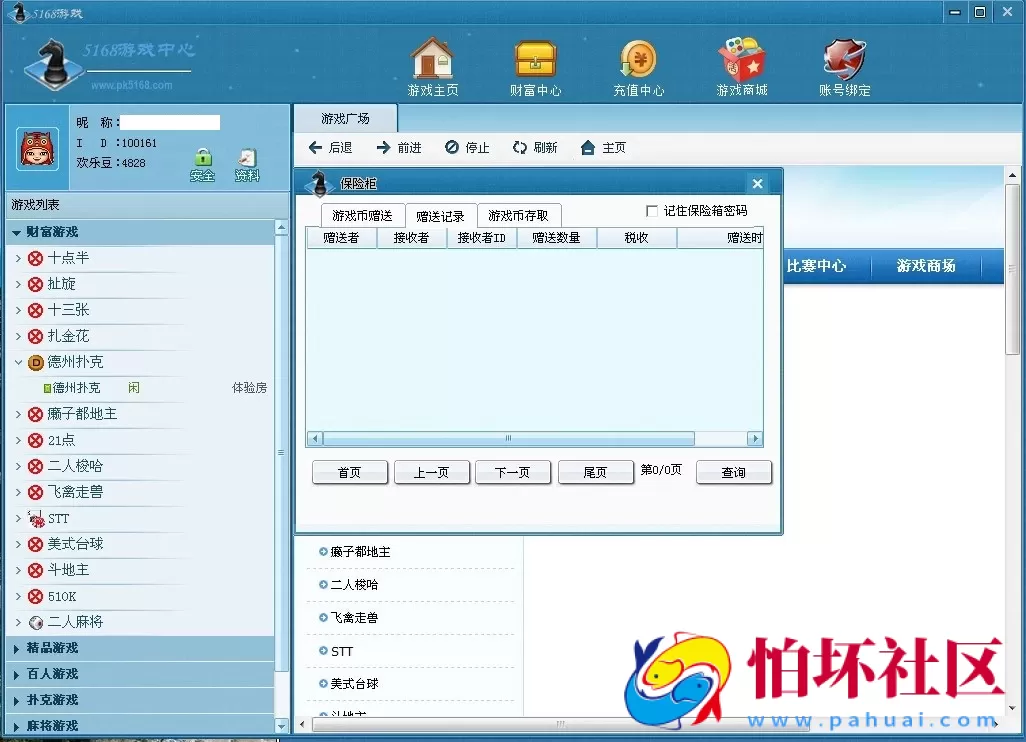Click the 下一页 button
Image resolution: width=1026 pixels, height=742 pixels.
(512, 473)
